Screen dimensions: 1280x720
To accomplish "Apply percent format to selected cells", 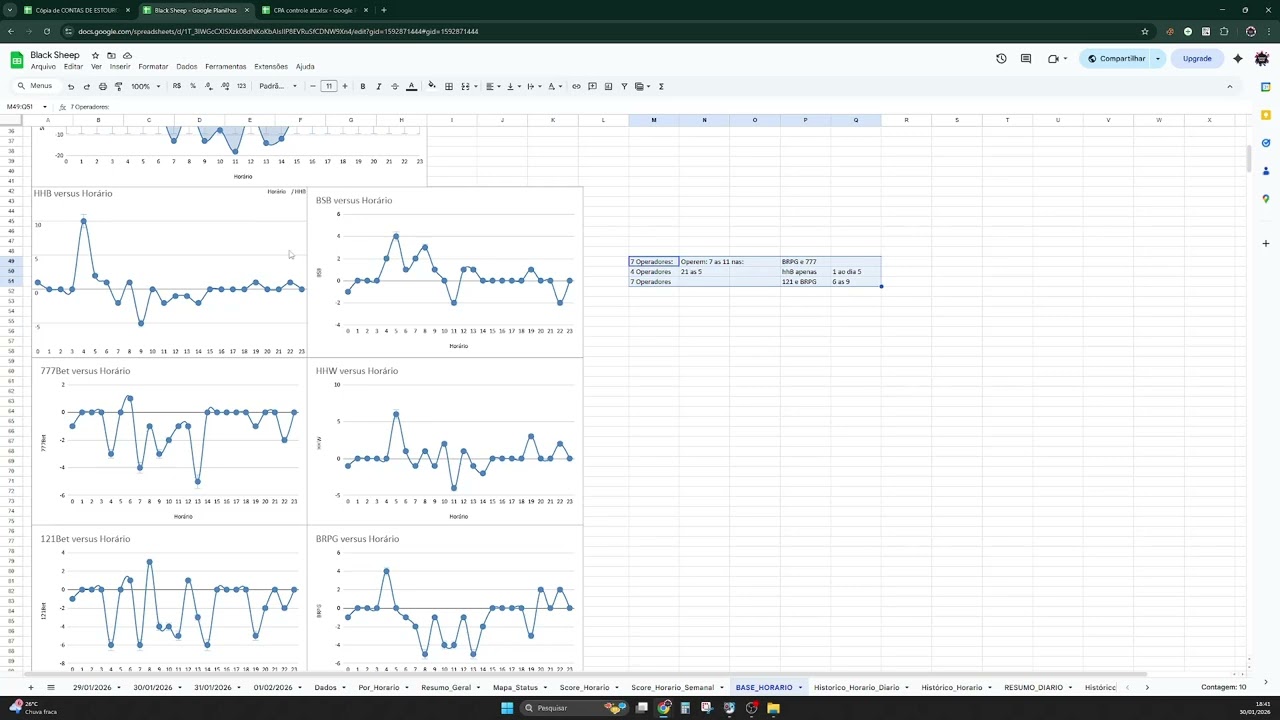I will pyautogui.click(x=193, y=86).
